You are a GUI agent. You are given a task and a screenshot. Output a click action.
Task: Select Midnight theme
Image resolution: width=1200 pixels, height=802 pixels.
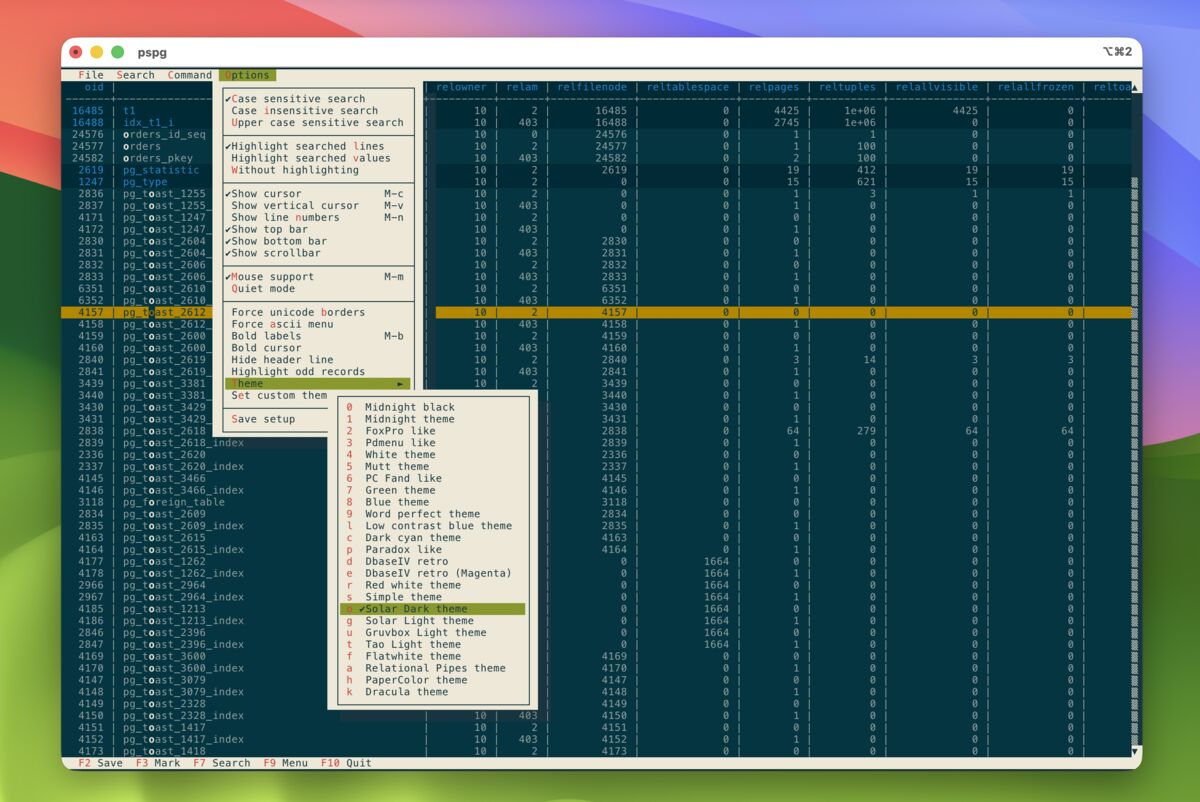432,419
